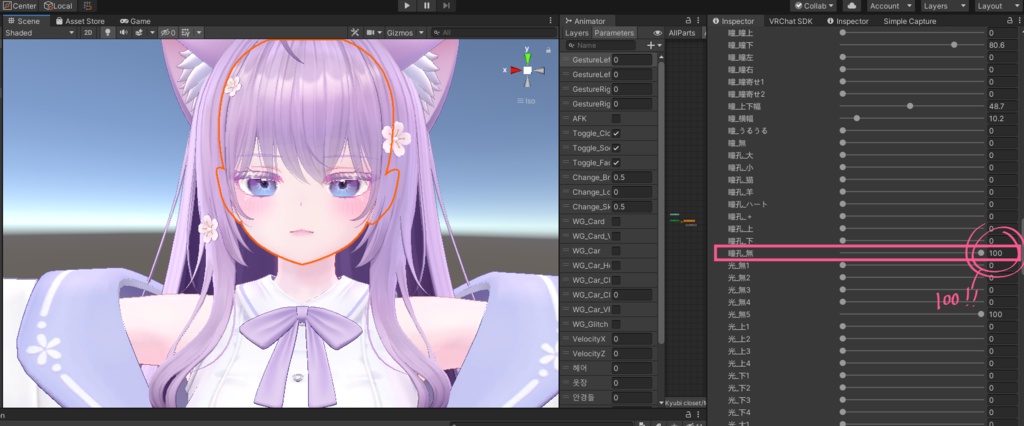Add a new Animator parameter with plus
This screenshot has height=426, width=1024.
coord(650,45)
